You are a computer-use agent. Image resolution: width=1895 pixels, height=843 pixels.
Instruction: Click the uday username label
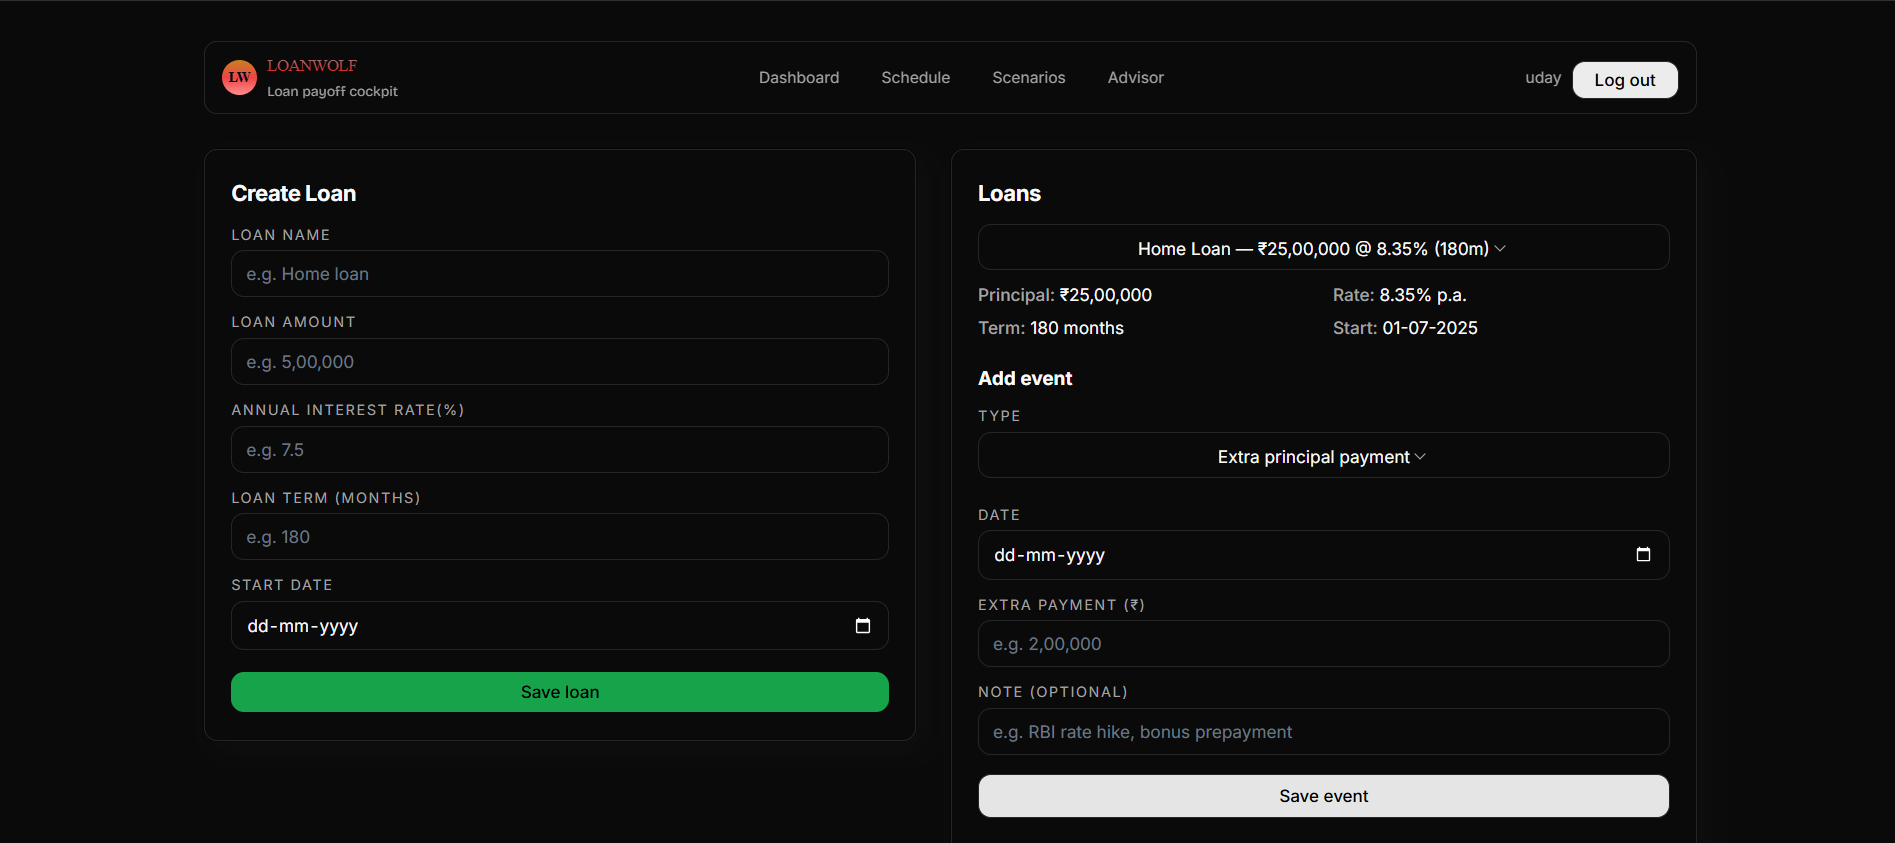tap(1543, 78)
